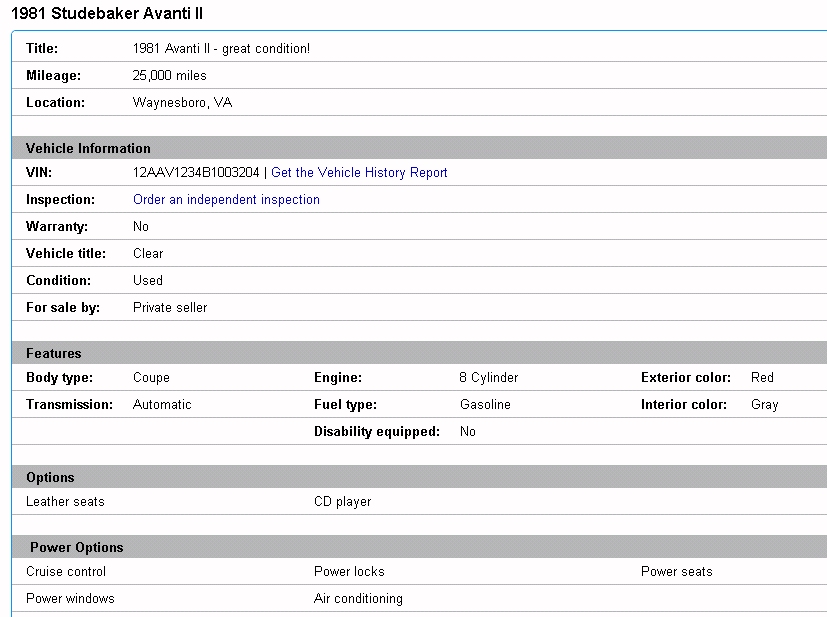Click the Options section header
Image resolution: width=827 pixels, height=617 pixels.
(x=50, y=477)
